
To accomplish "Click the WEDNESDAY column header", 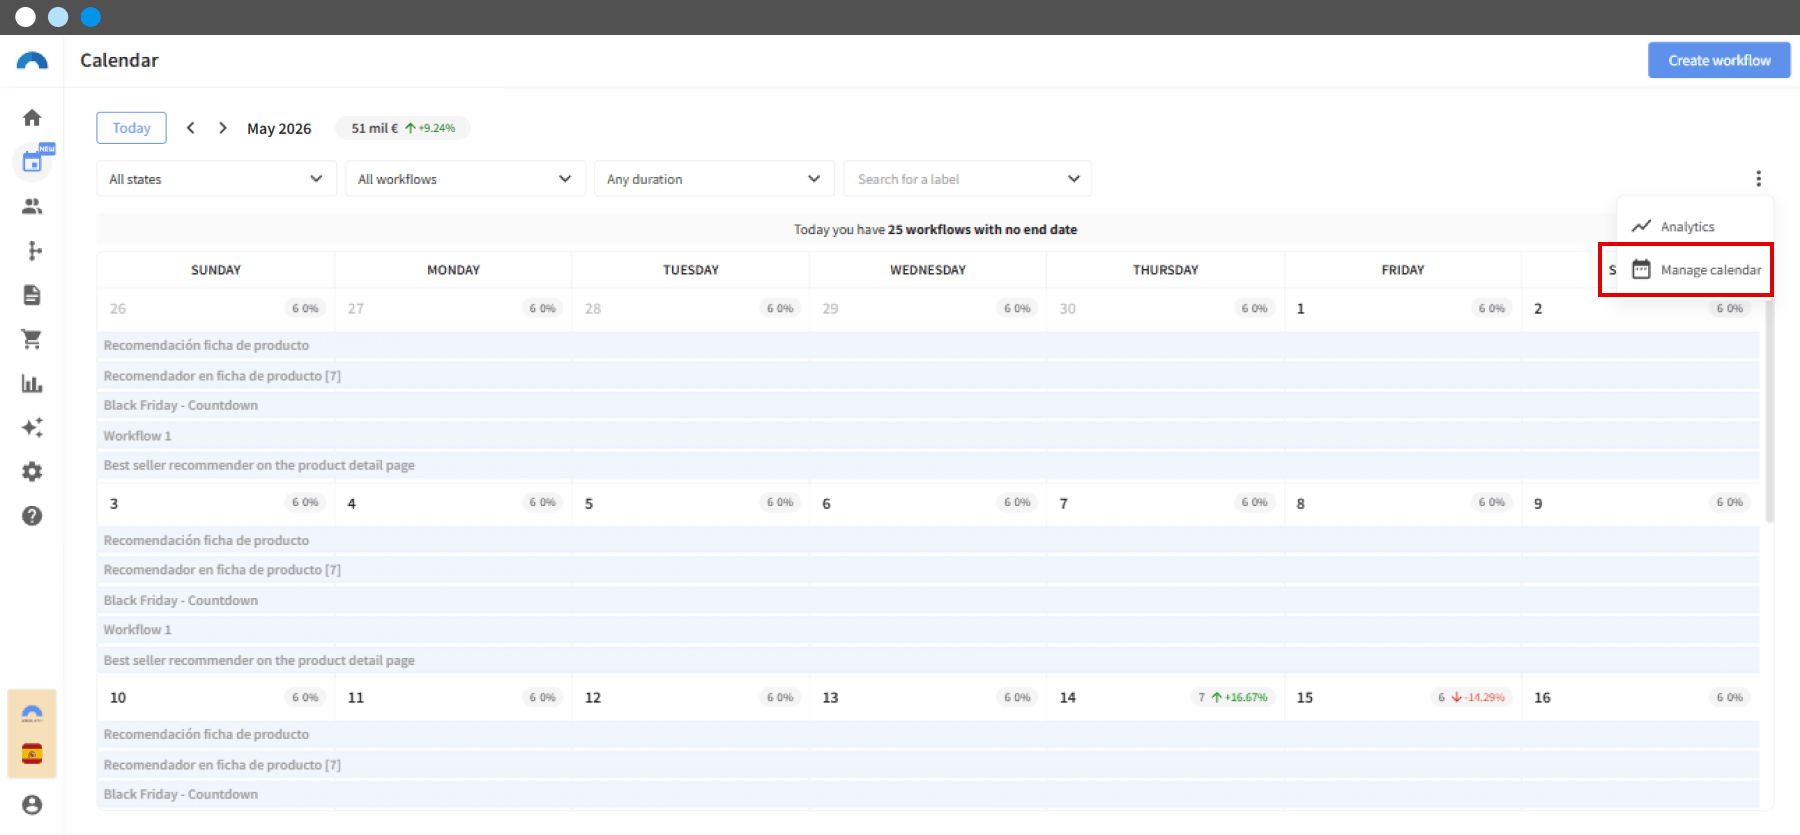I will point(928,270).
